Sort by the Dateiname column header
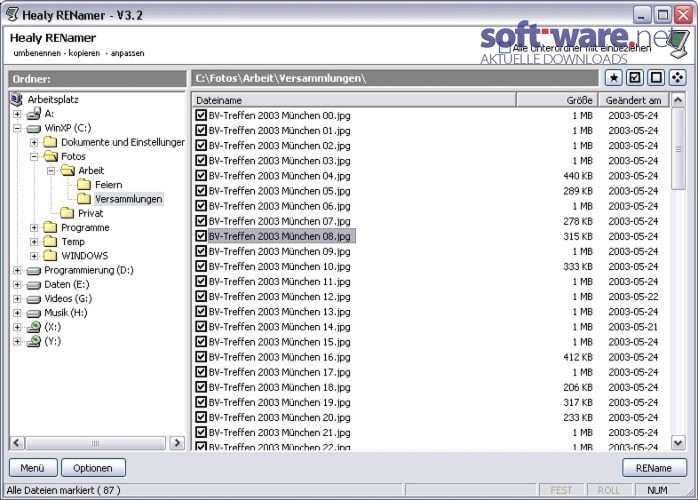698x500 pixels. [x=354, y=100]
